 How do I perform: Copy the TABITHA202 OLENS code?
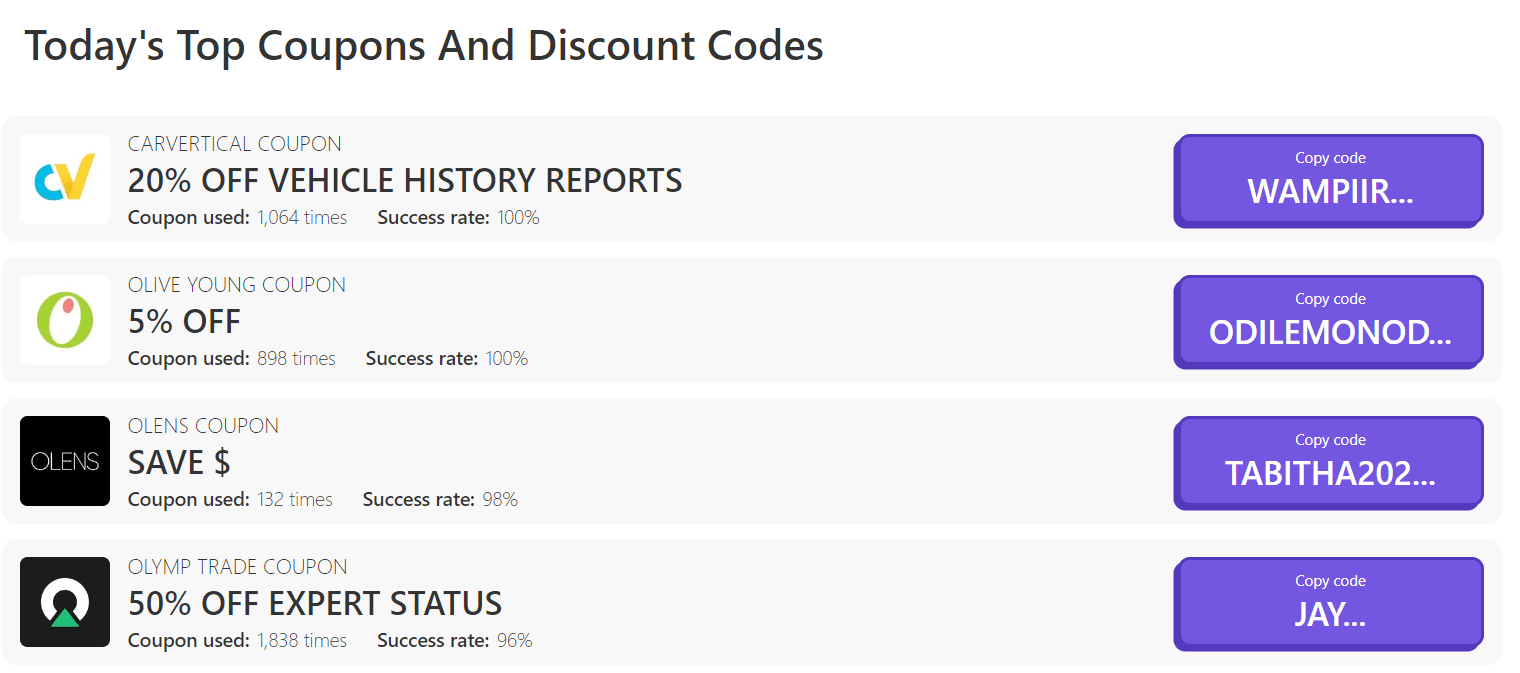pos(1328,462)
